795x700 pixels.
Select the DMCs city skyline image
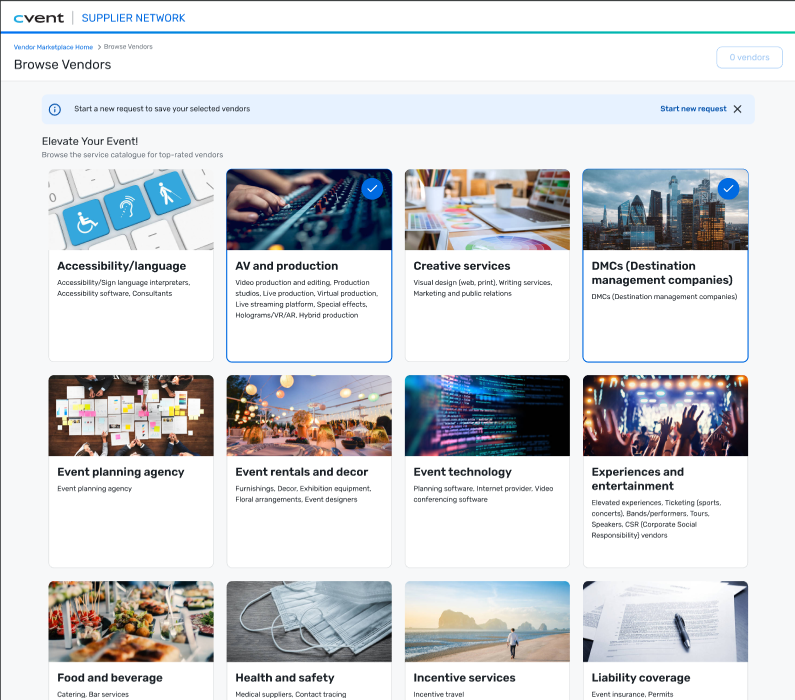point(665,209)
